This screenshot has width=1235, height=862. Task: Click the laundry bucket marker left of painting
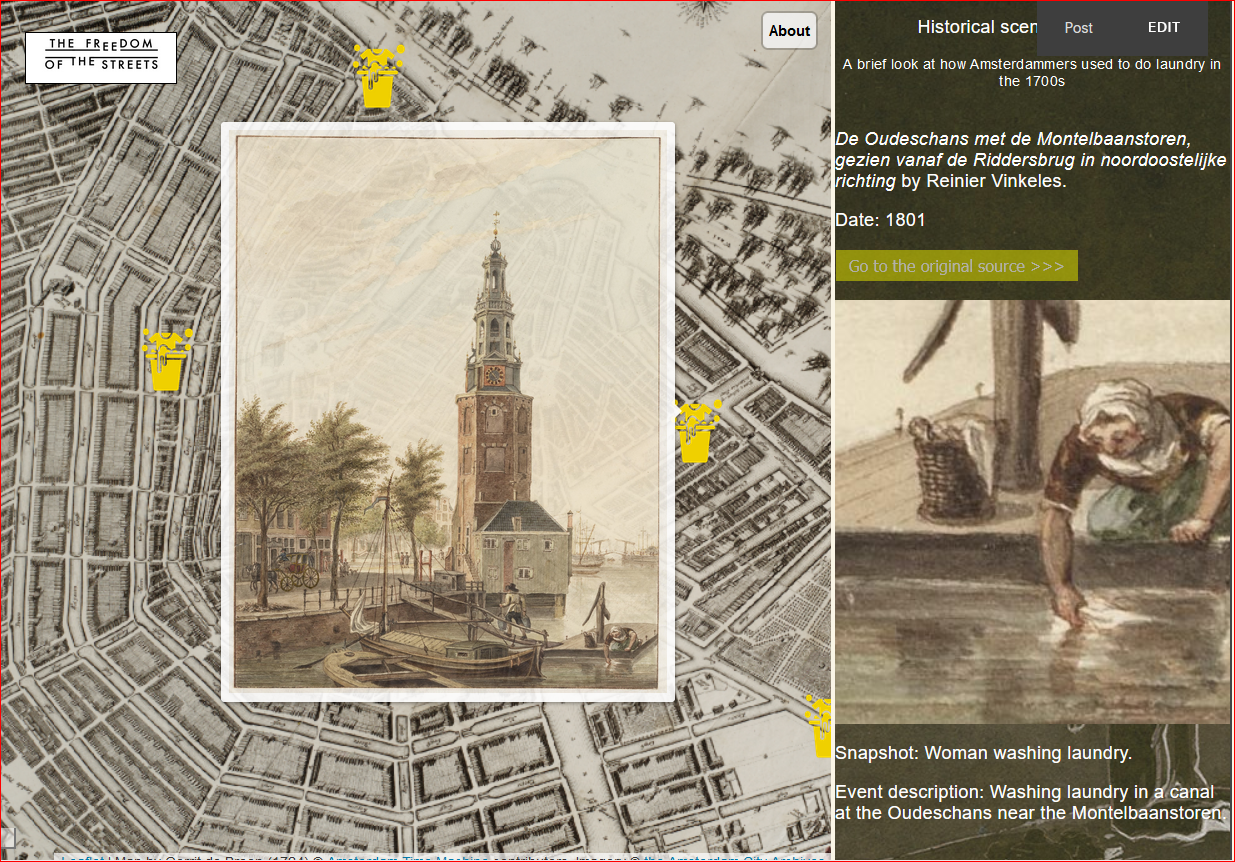(x=167, y=359)
